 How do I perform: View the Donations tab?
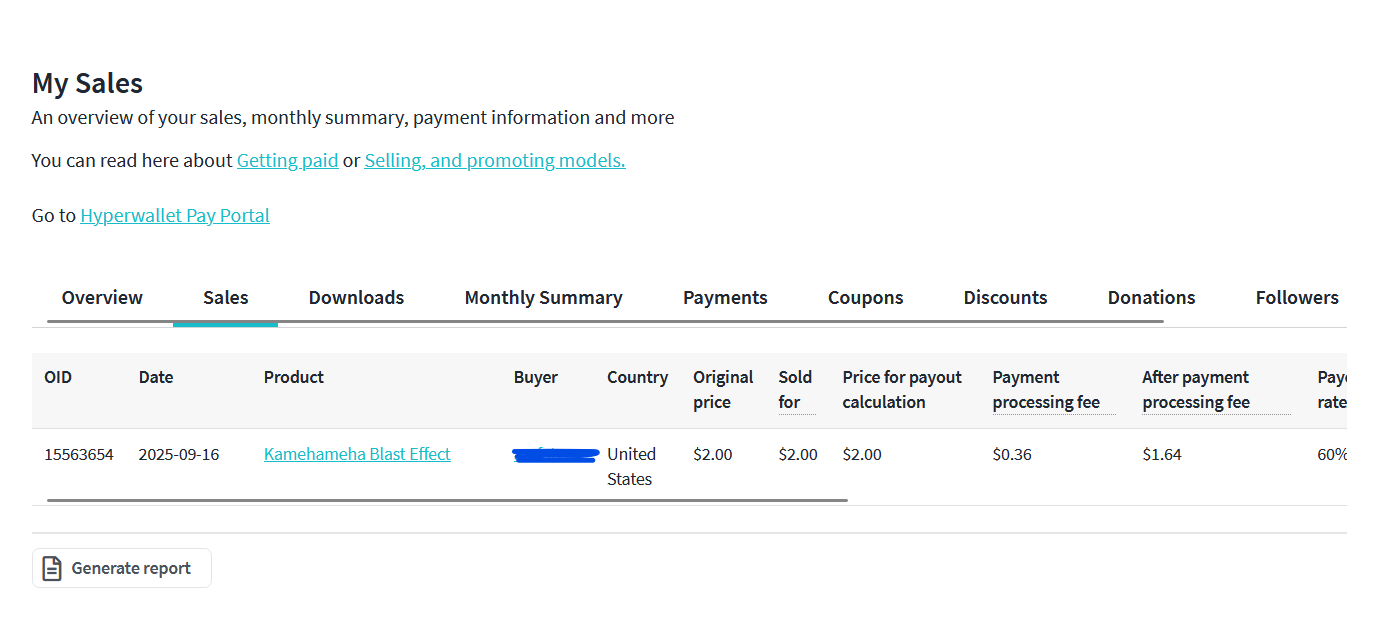tap(1151, 298)
